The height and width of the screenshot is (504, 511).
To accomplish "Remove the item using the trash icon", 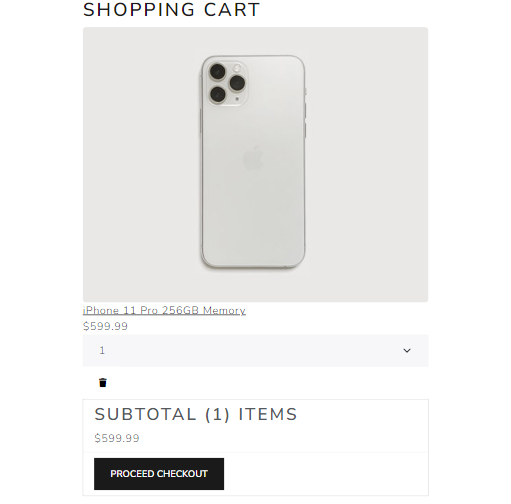I will pyautogui.click(x=103, y=383).
